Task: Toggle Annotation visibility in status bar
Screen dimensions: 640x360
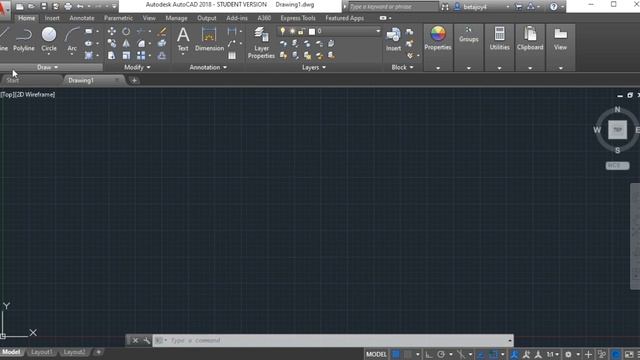Action: pyautogui.click(x=514, y=354)
